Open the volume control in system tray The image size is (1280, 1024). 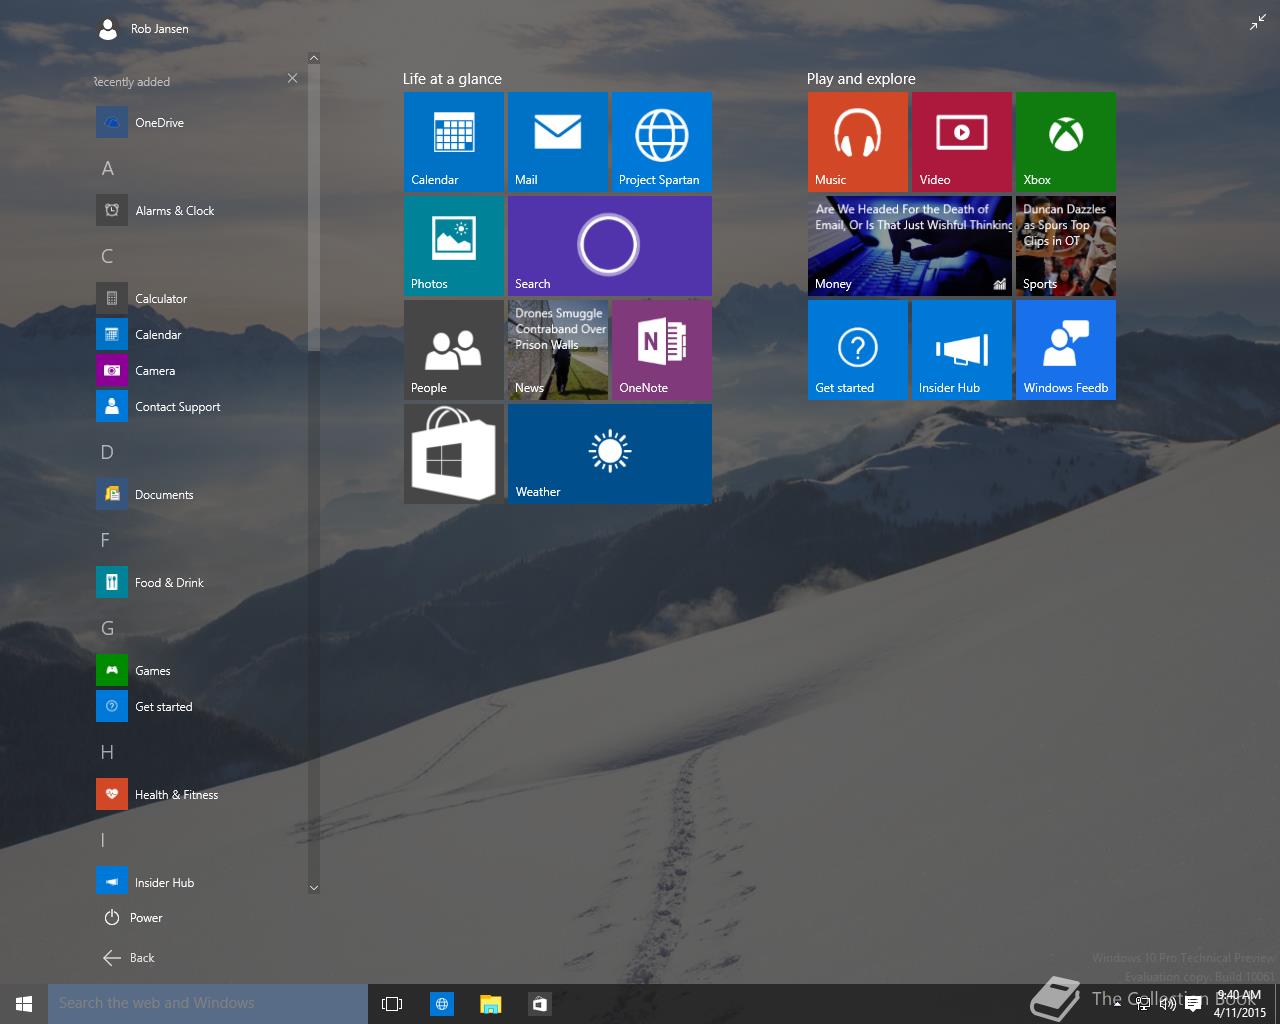[1167, 1004]
